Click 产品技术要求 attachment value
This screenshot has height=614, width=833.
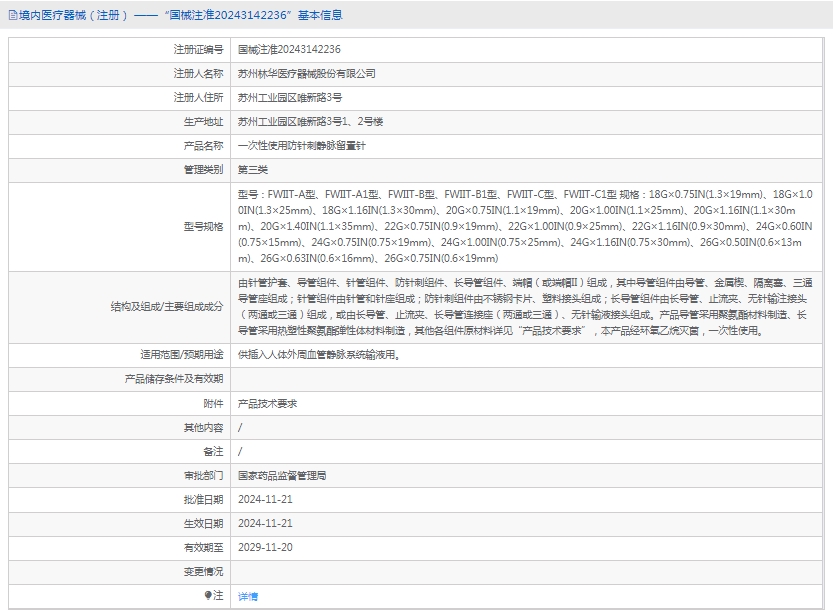267,403
